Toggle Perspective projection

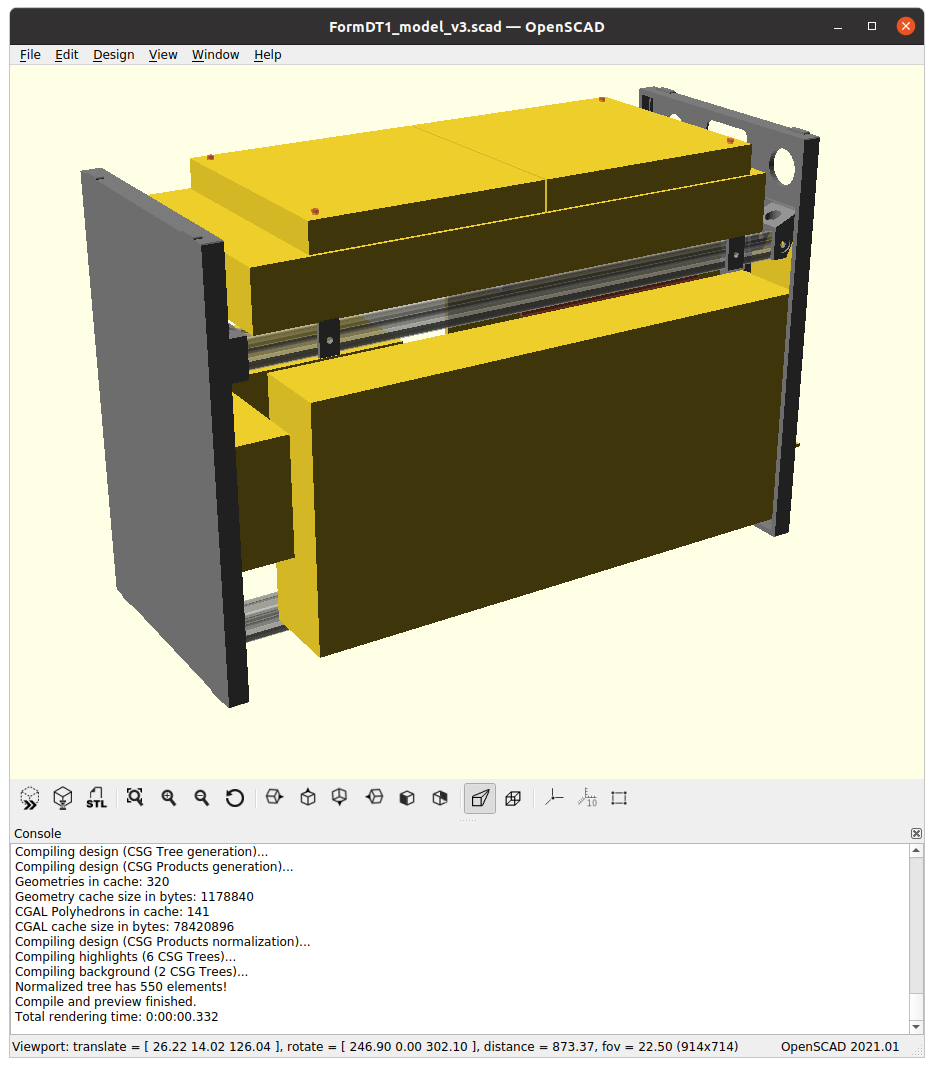pyautogui.click(x=480, y=798)
